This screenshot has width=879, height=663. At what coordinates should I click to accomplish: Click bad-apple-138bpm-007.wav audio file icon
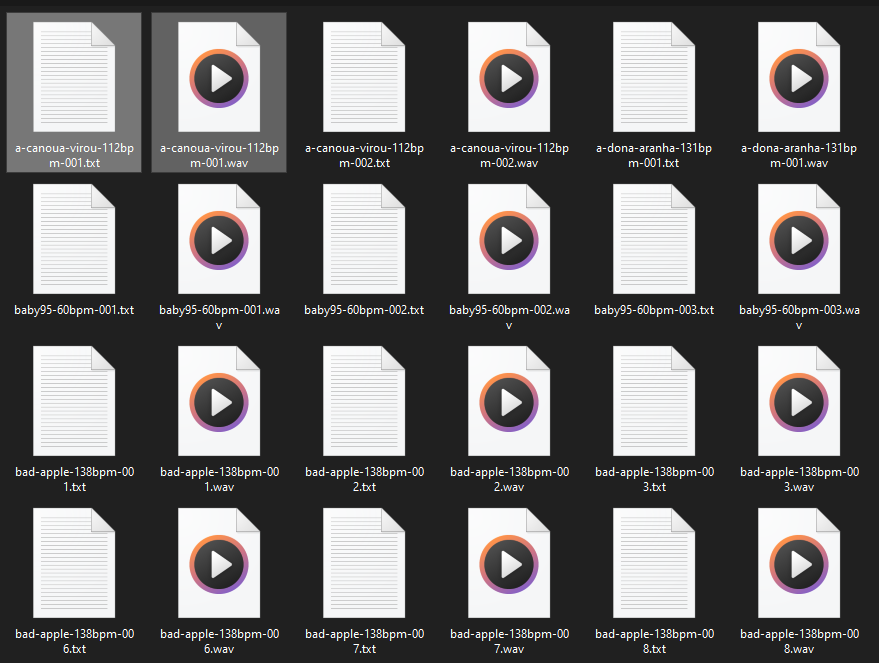pyautogui.click(x=509, y=563)
